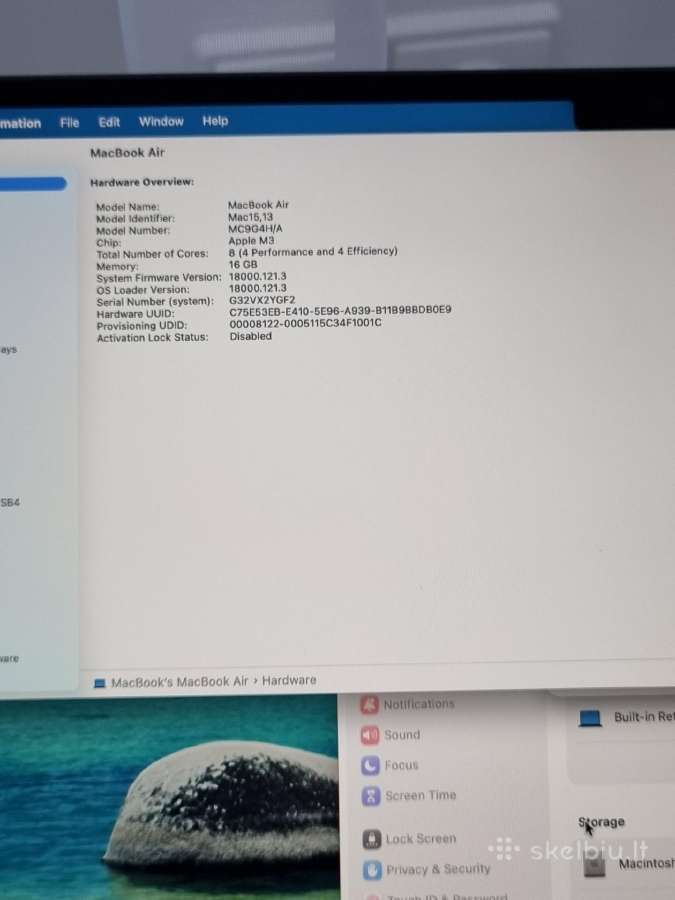Open Notifications icon in System Settings

click(x=370, y=705)
